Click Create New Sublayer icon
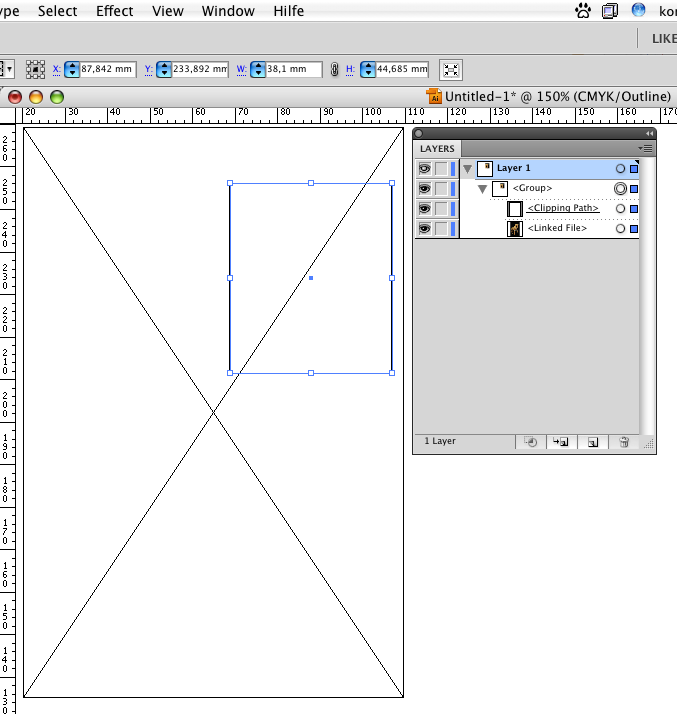677x714 pixels. (x=560, y=441)
